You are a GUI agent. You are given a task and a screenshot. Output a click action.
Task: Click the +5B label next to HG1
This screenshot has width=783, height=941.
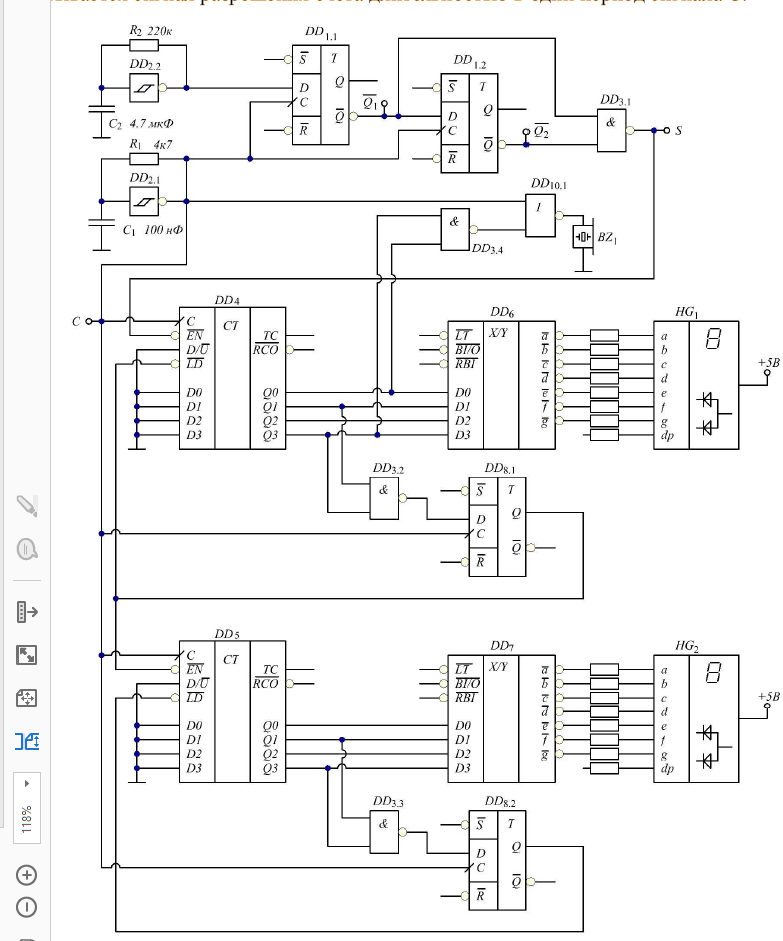(769, 362)
